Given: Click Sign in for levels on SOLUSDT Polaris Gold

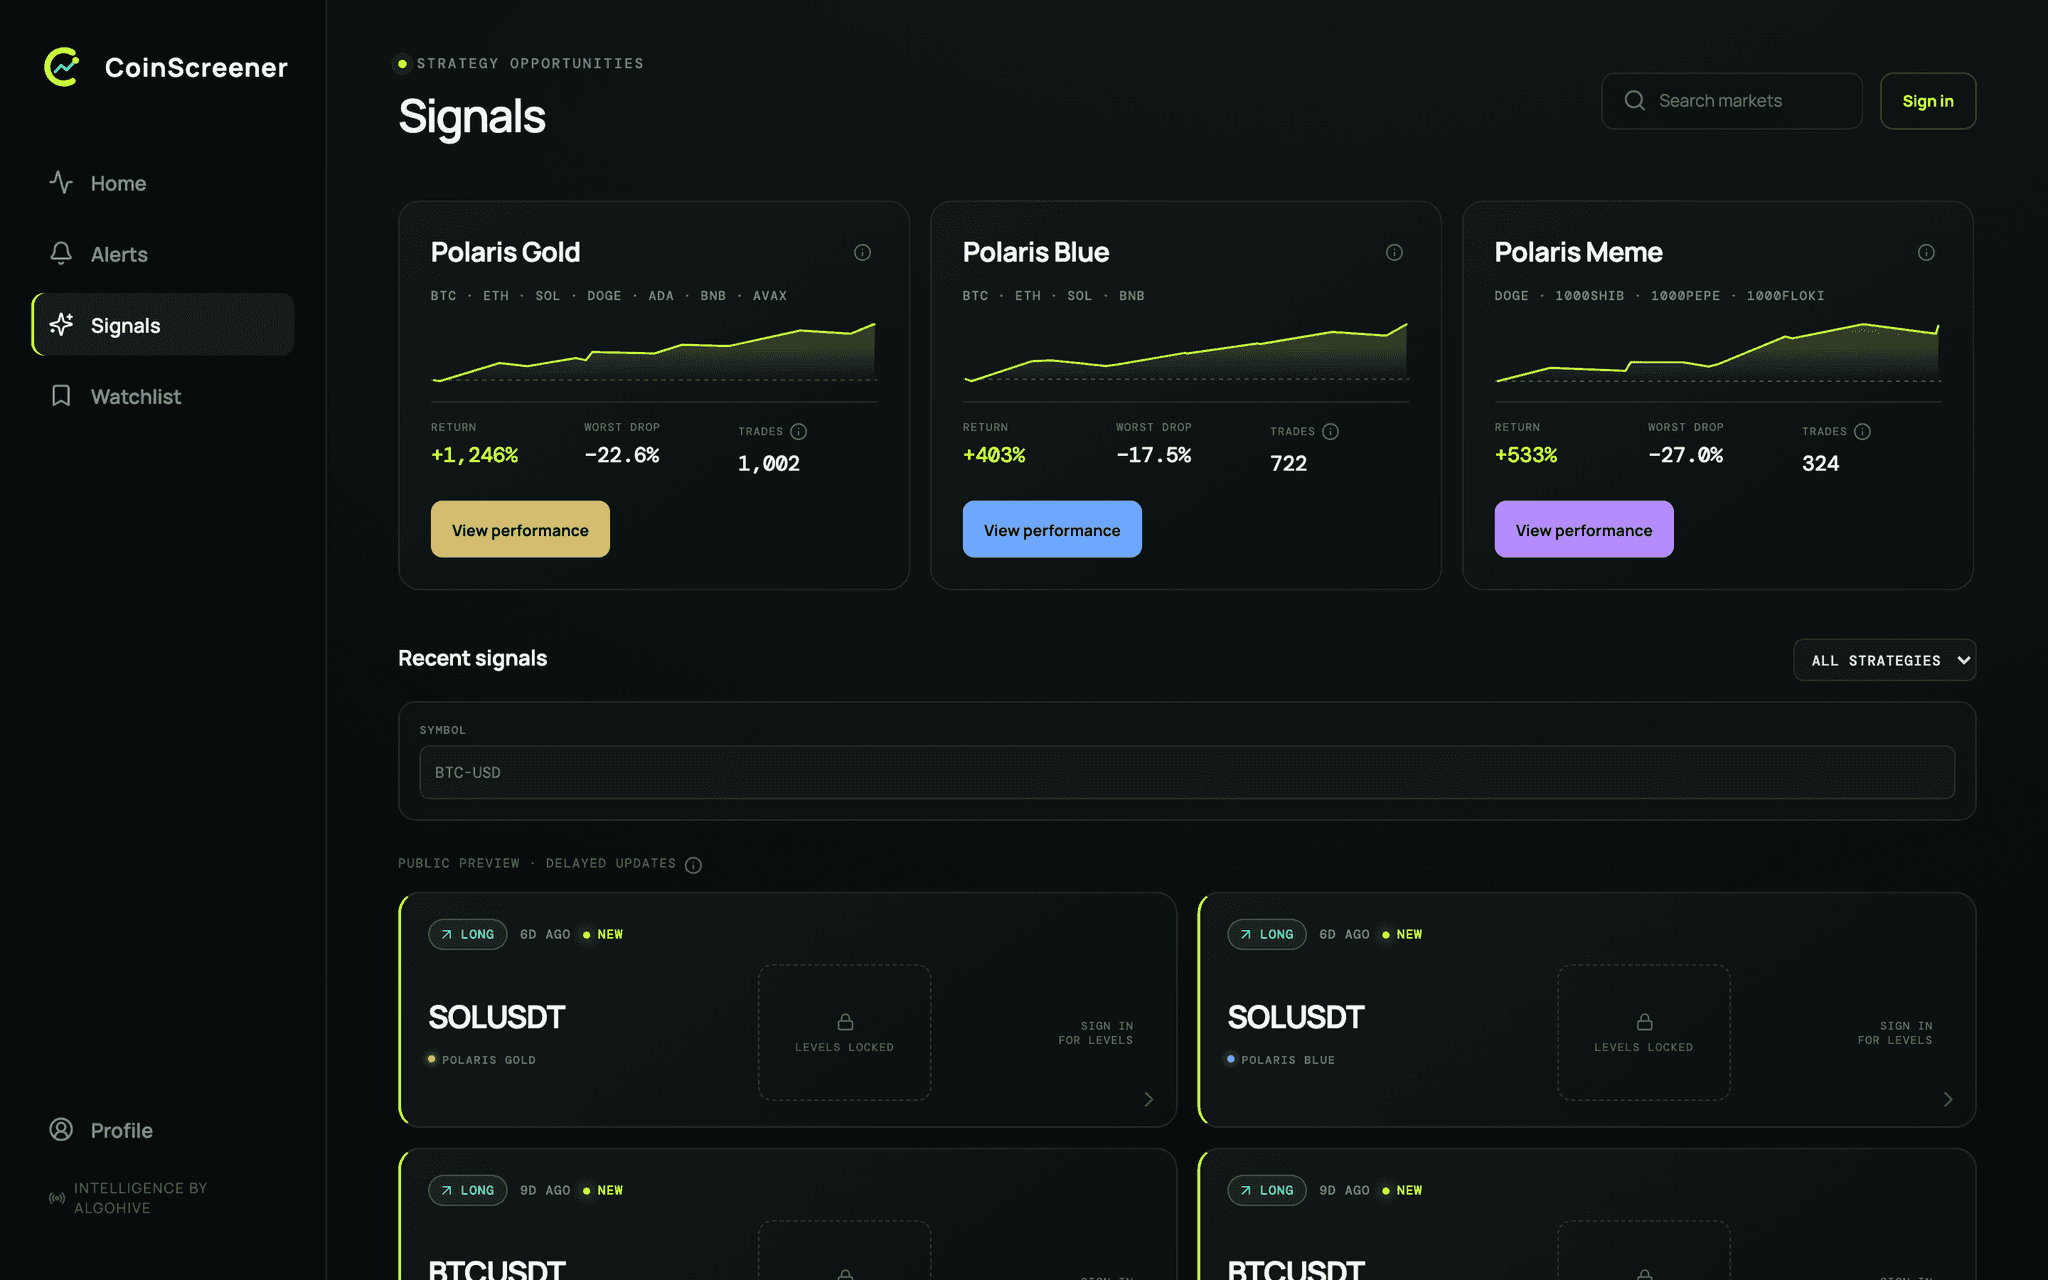Looking at the screenshot, I should (1096, 1033).
